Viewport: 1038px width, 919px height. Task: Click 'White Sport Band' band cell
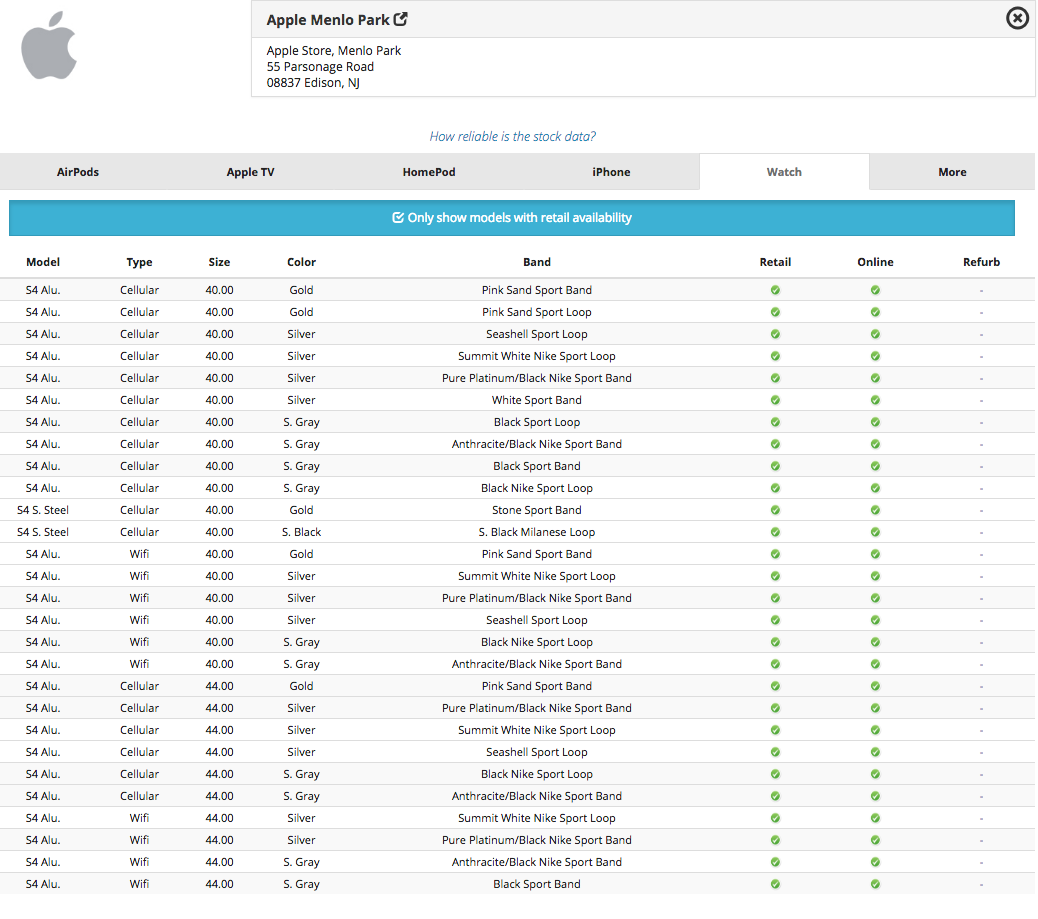pyautogui.click(x=537, y=401)
